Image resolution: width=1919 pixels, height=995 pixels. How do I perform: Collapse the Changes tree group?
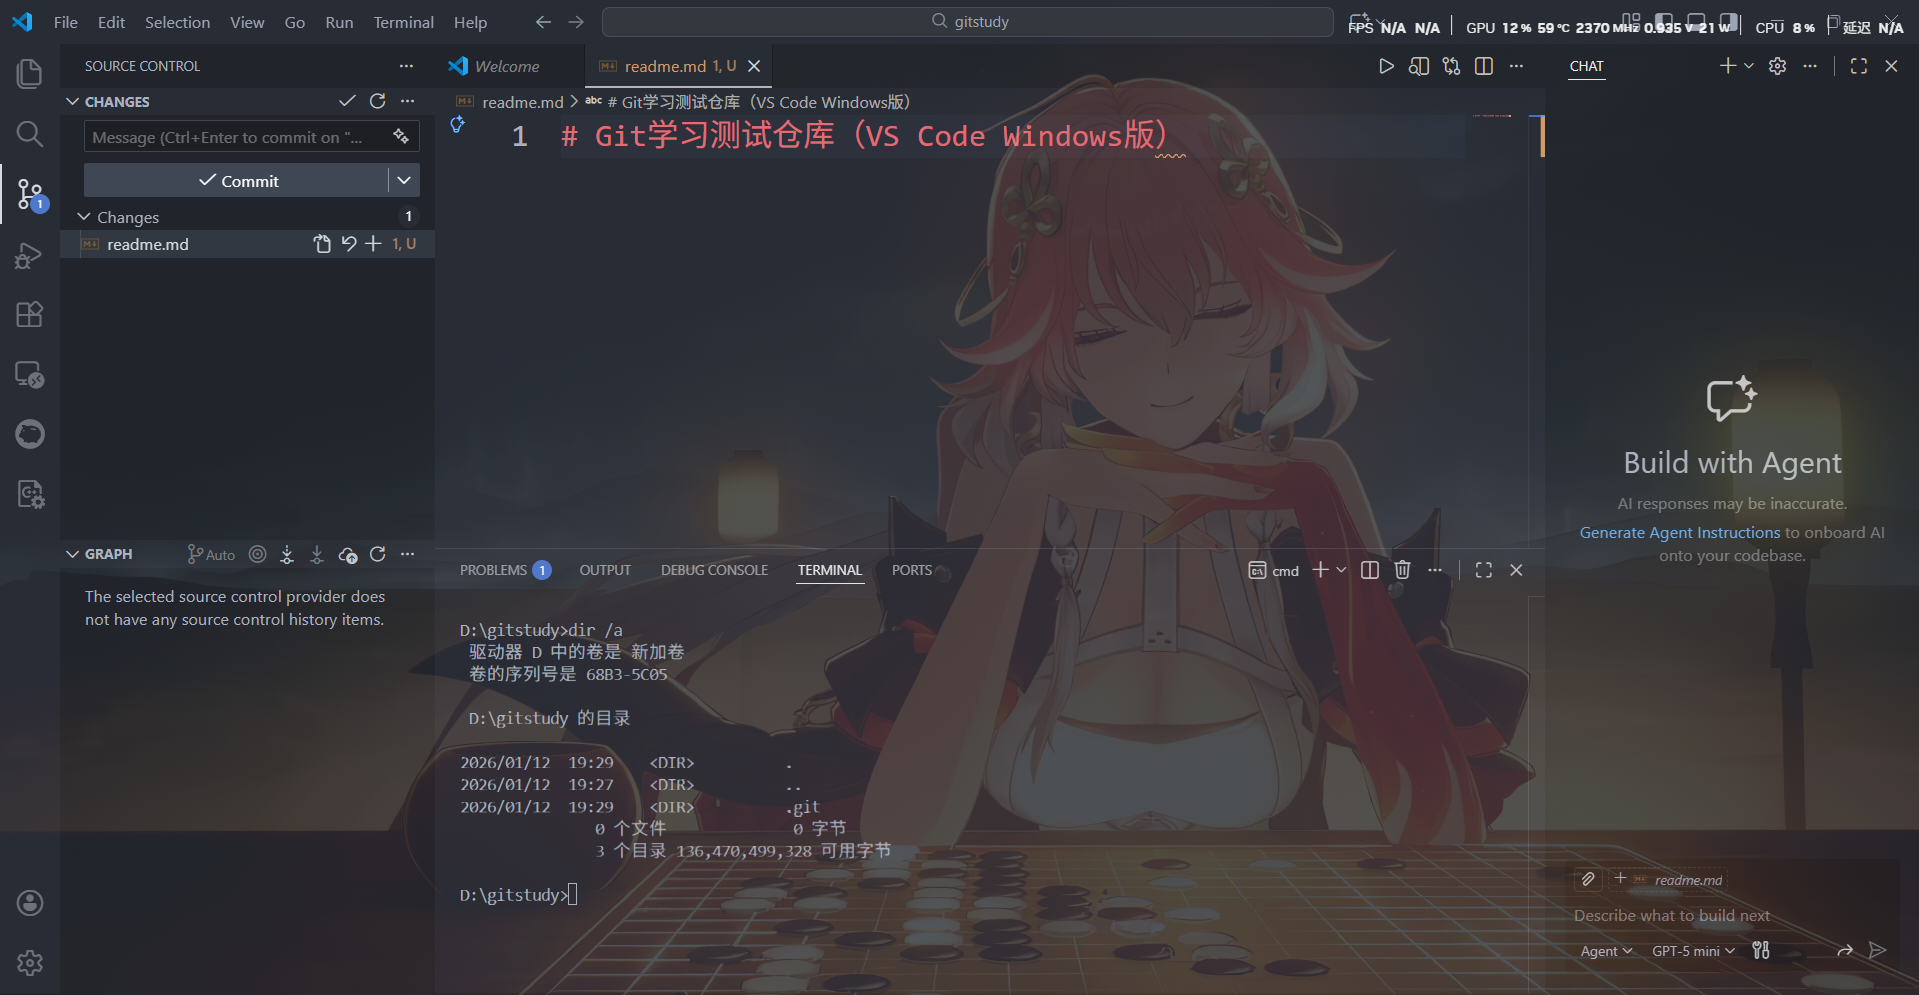(84, 217)
